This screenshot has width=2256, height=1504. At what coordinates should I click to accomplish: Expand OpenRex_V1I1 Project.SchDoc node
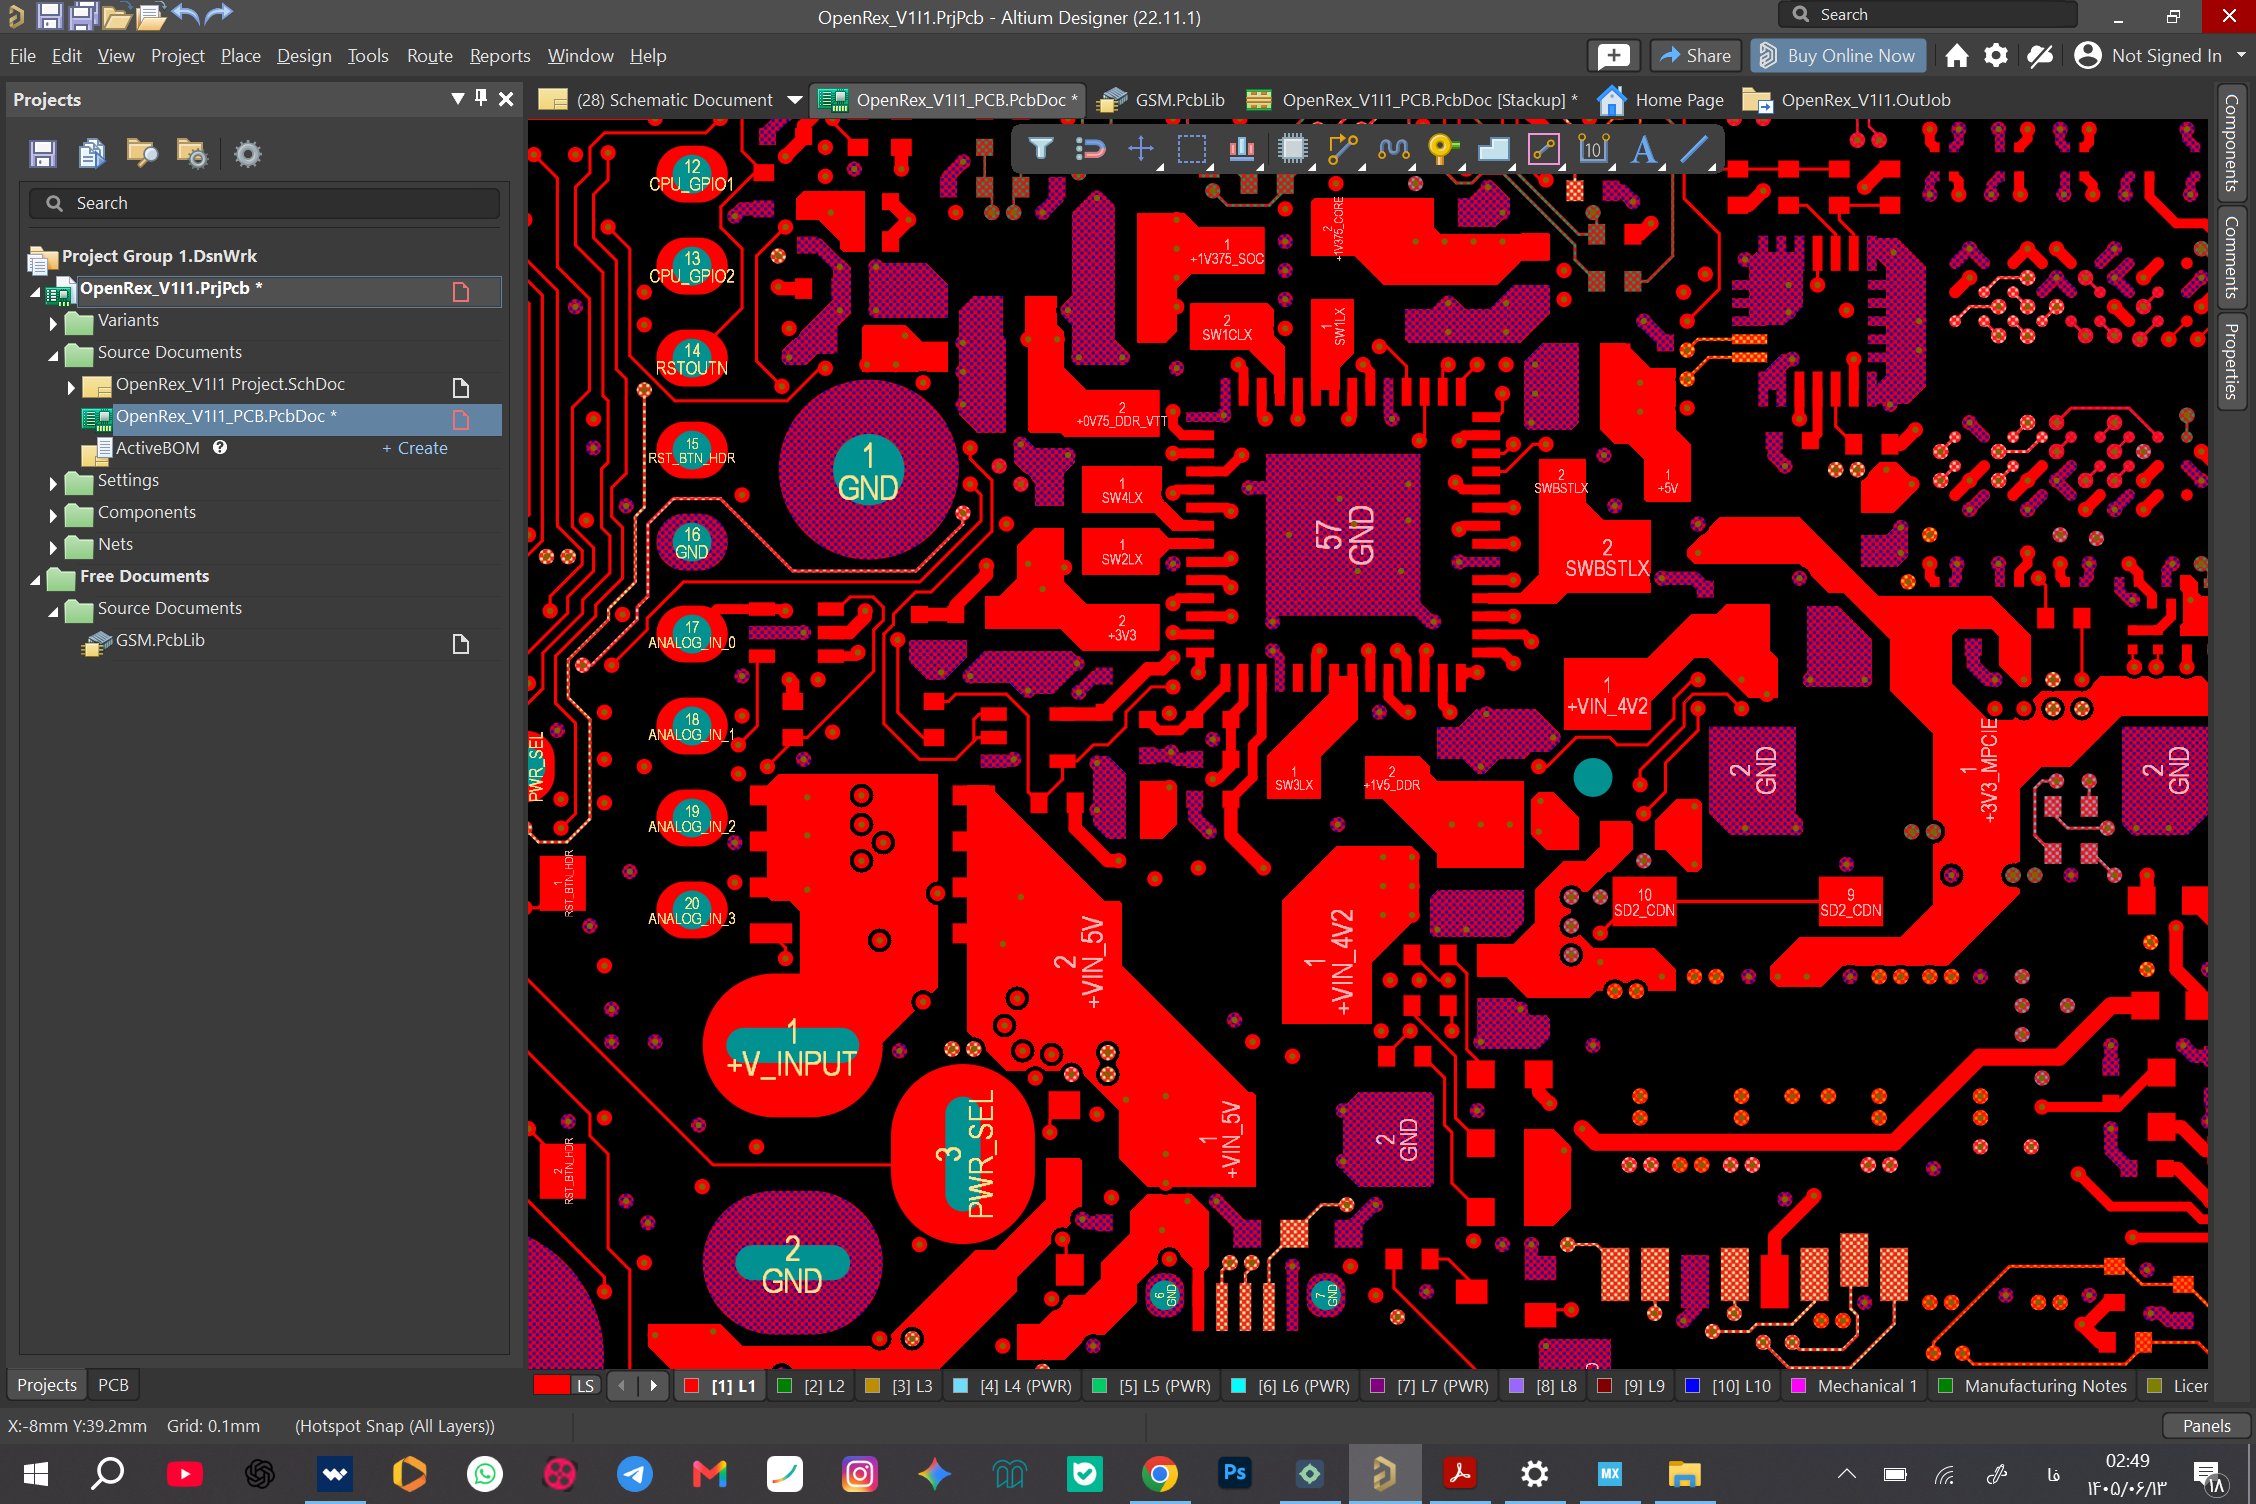click(x=71, y=386)
